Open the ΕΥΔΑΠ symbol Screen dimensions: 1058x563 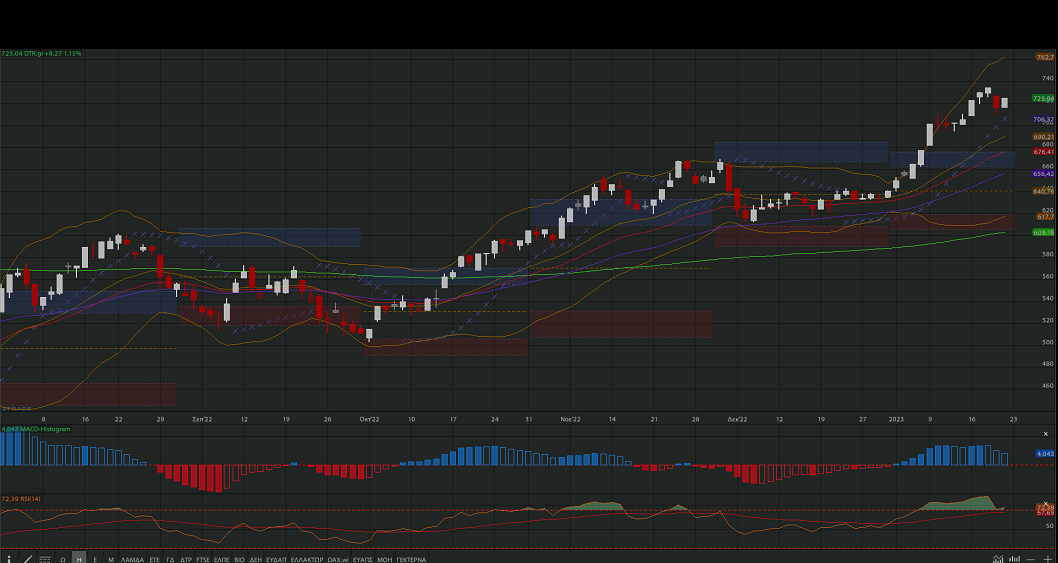tap(276, 560)
